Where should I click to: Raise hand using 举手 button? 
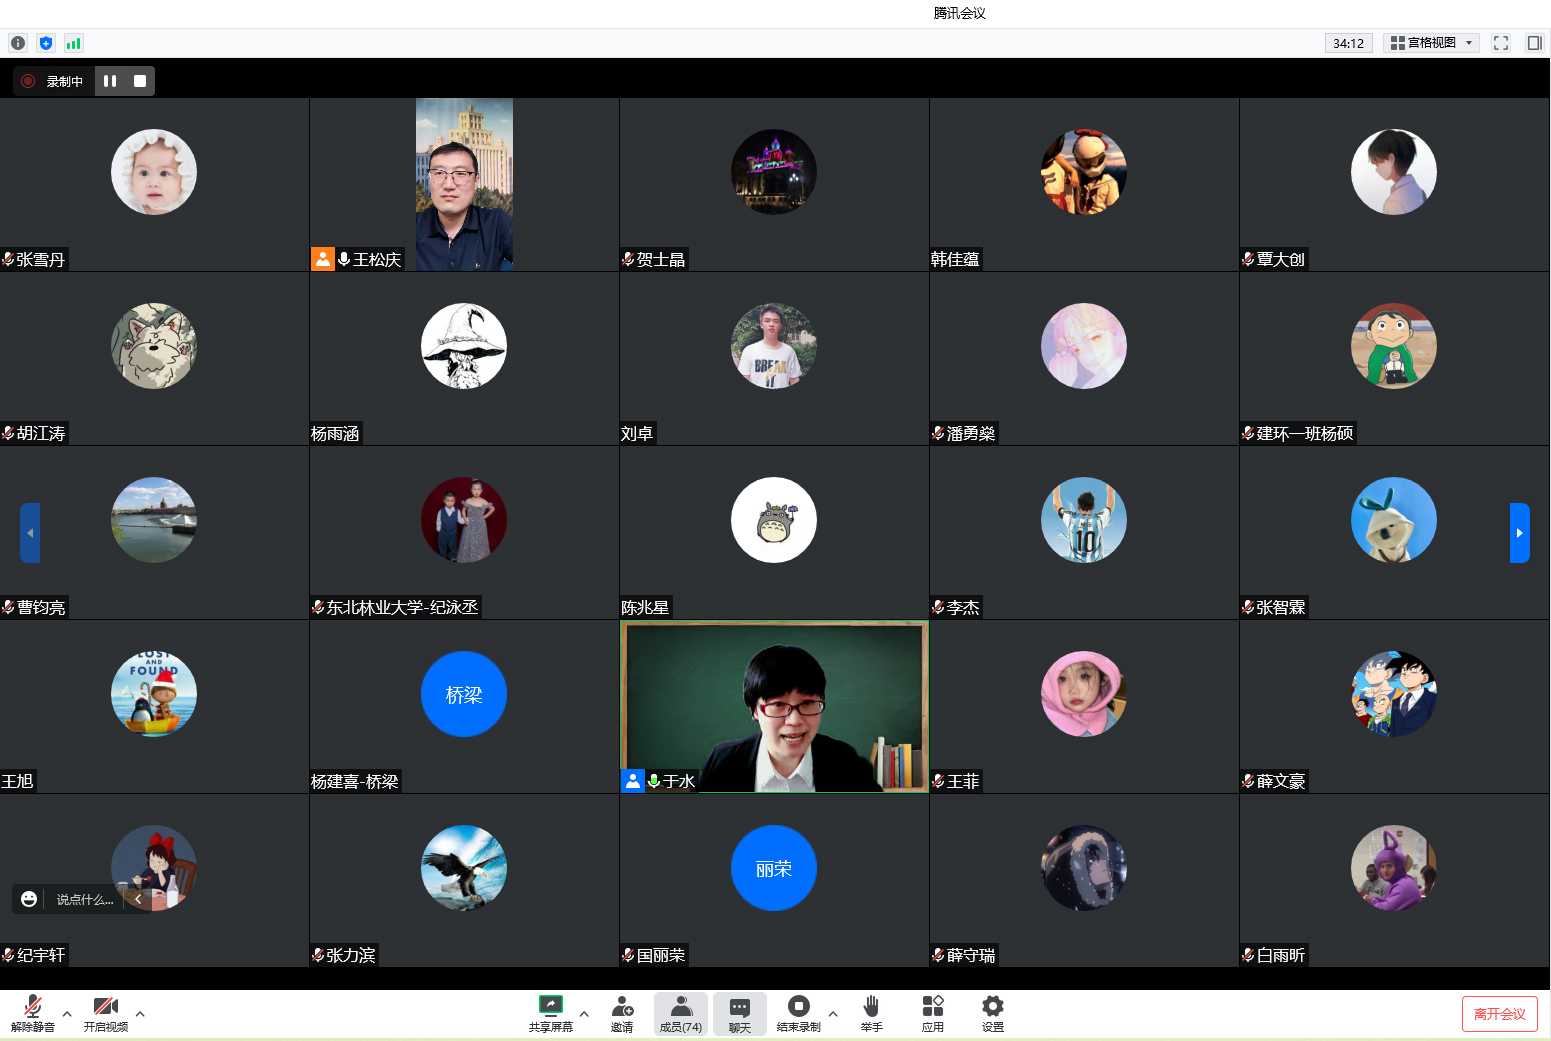[x=871, y=1013]
